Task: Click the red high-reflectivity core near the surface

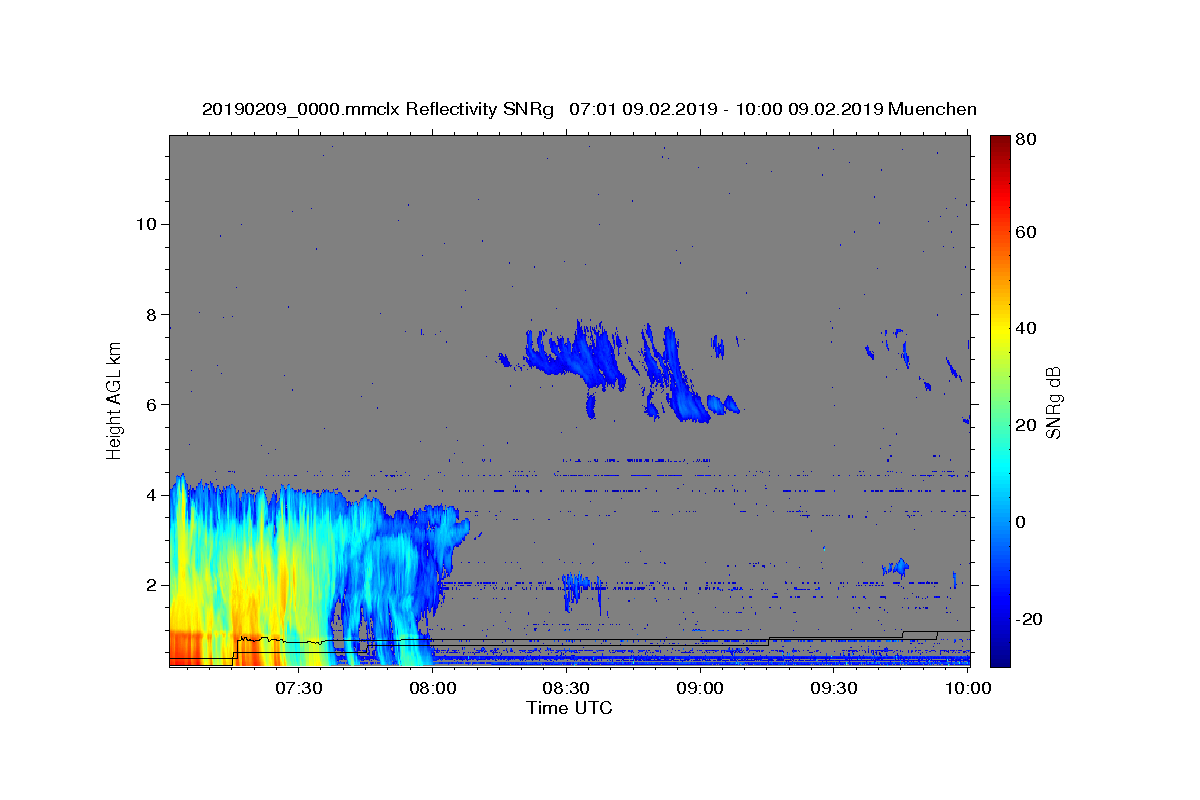Action: 185,647
